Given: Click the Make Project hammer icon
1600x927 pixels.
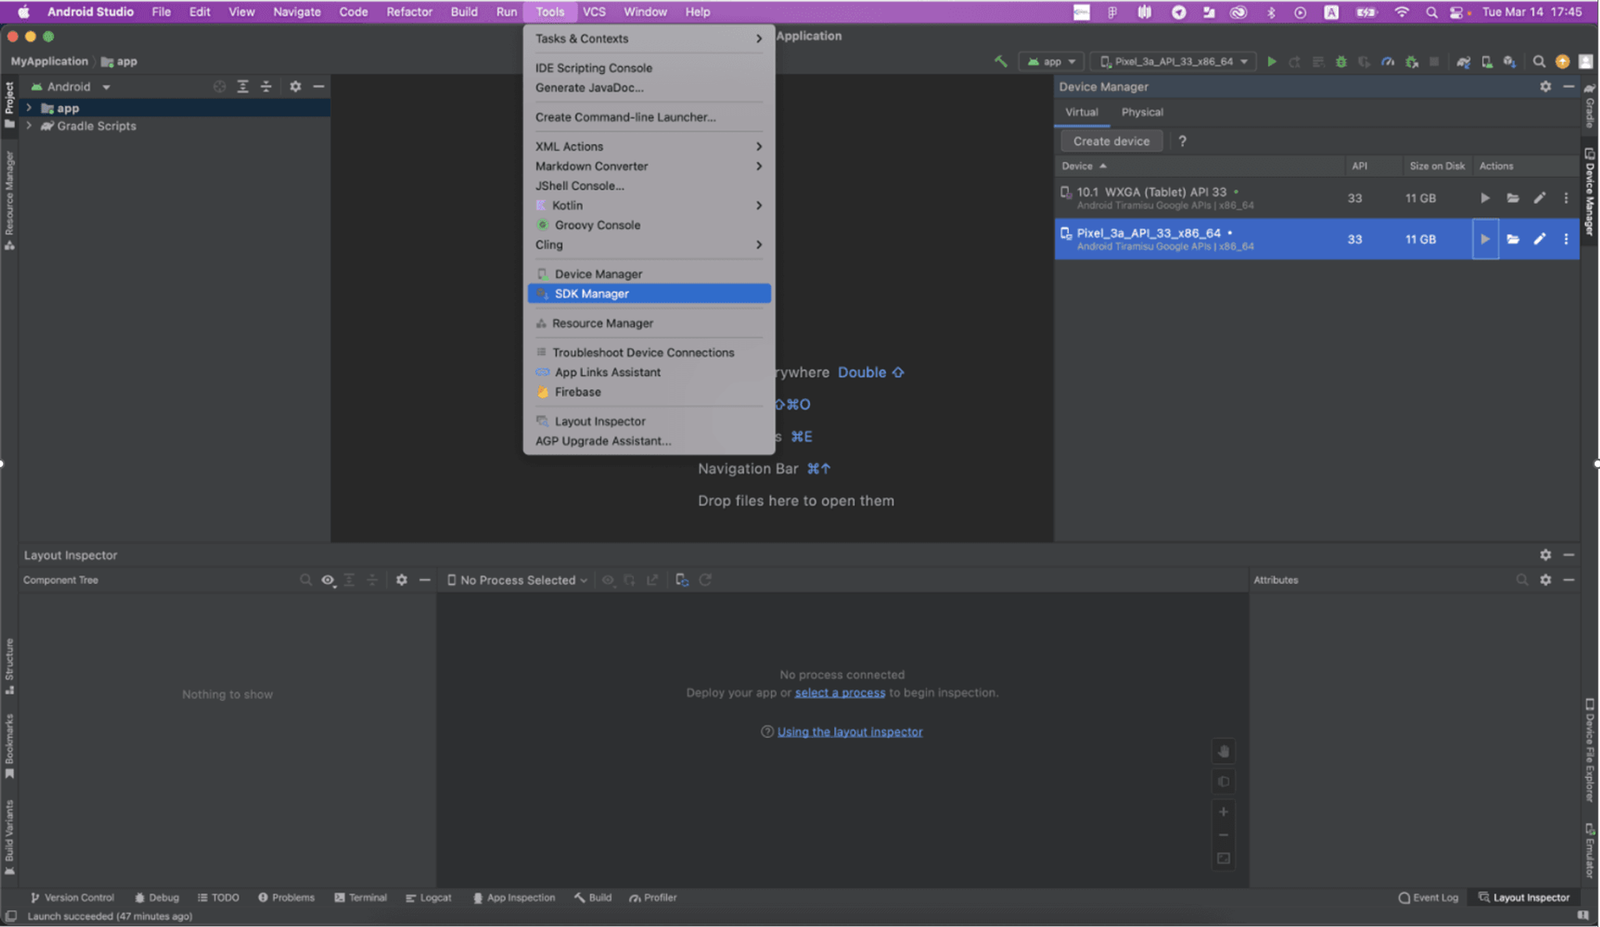Looking at the screenshot, I should coord(1000,62).
